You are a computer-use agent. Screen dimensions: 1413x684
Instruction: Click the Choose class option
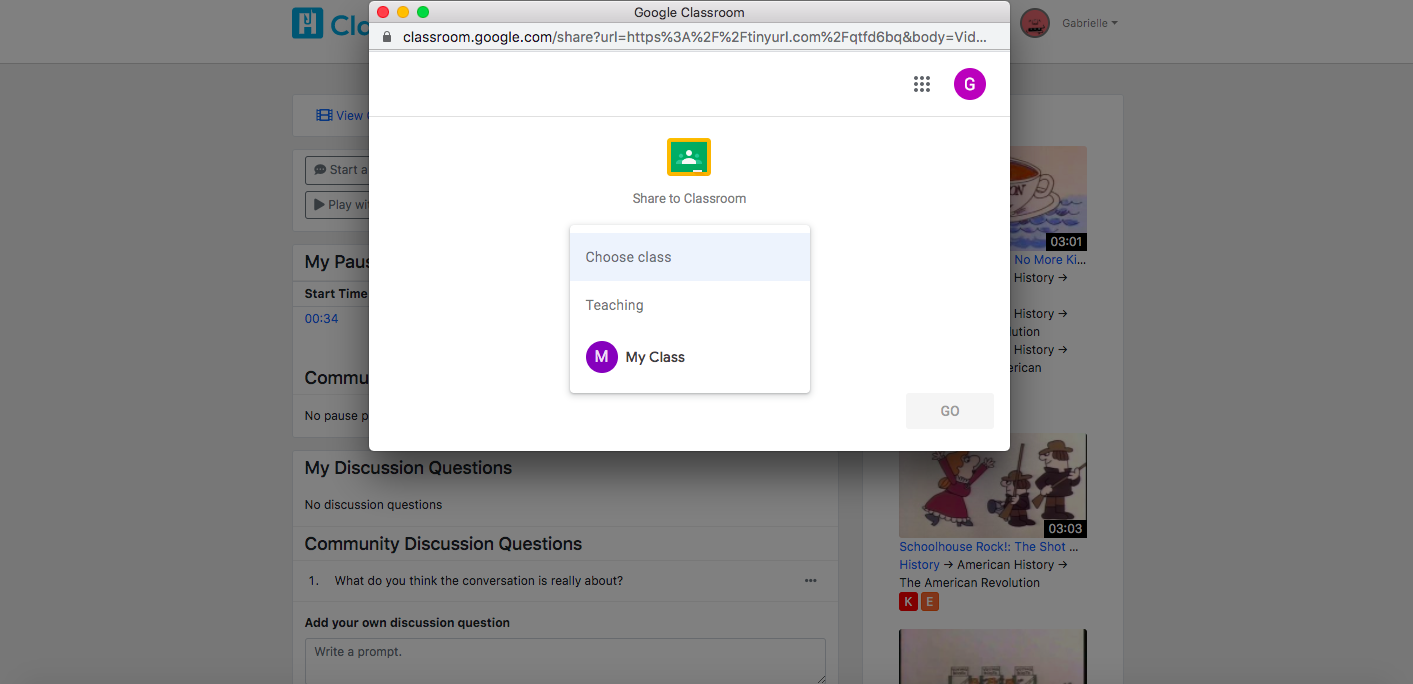tap(689, 257)
